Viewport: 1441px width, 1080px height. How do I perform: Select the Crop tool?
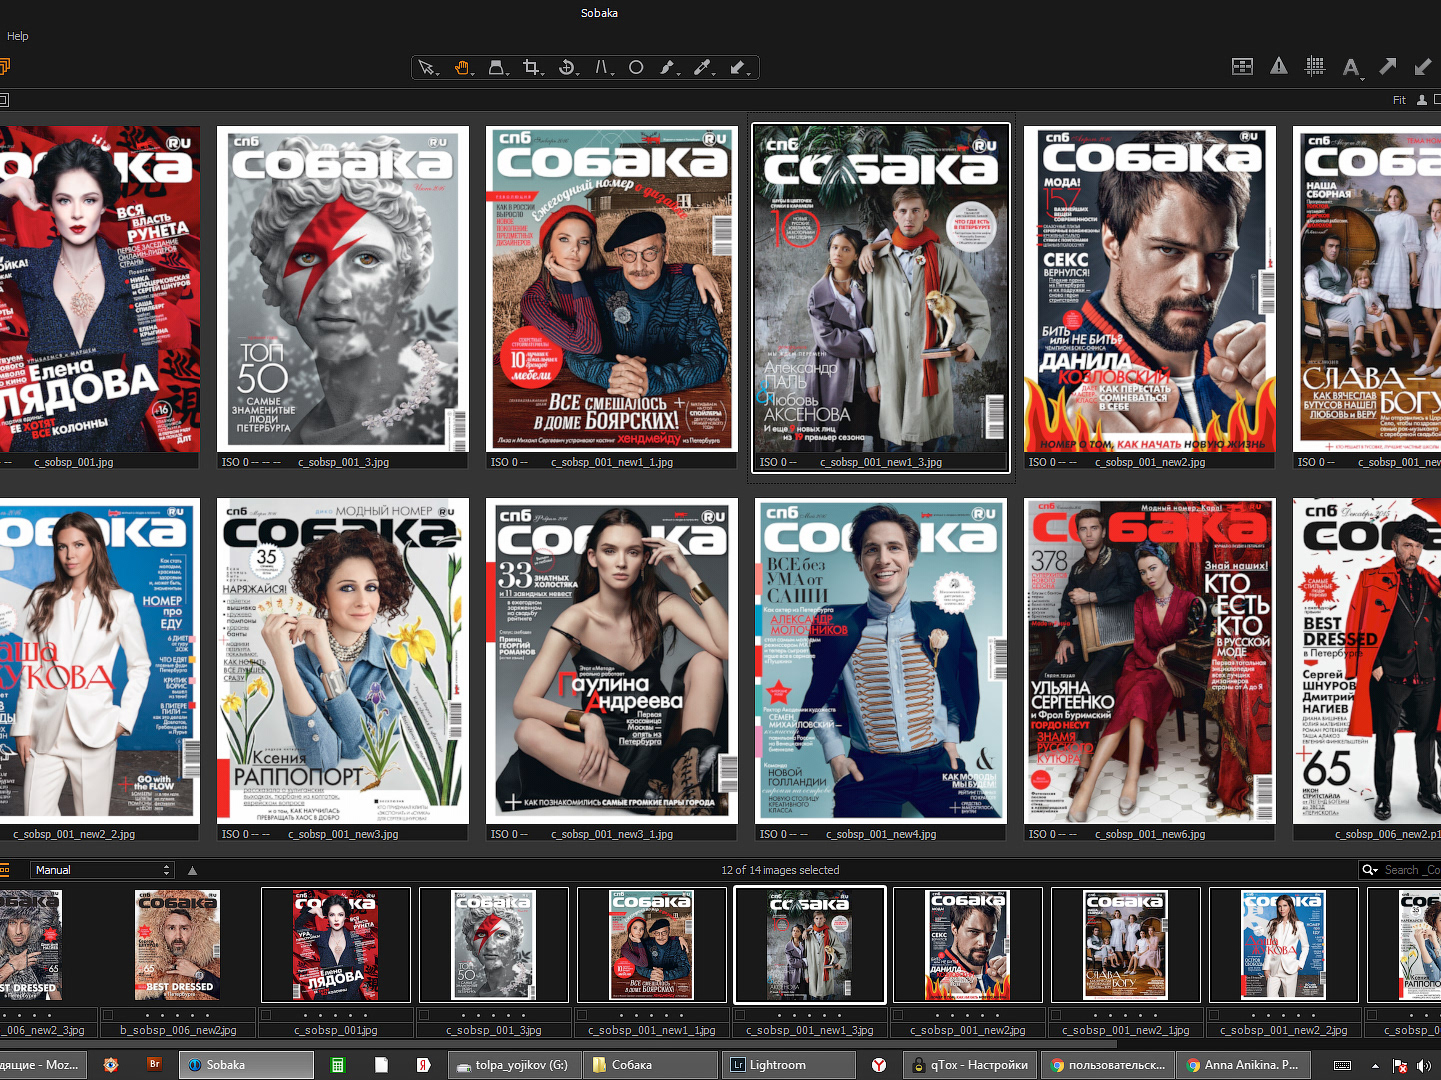coord(531,68)
